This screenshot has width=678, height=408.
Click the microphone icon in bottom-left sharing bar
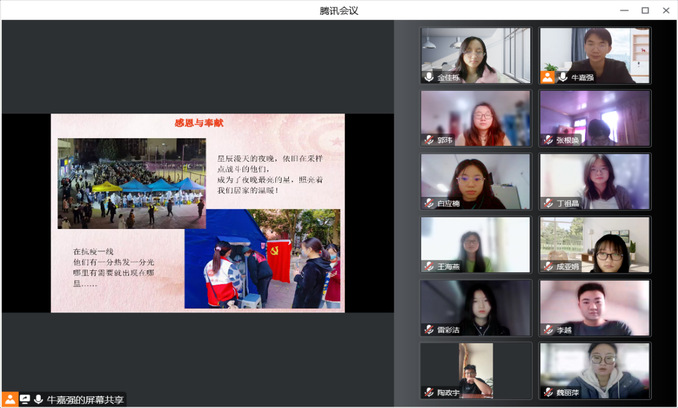click(38, 399)
